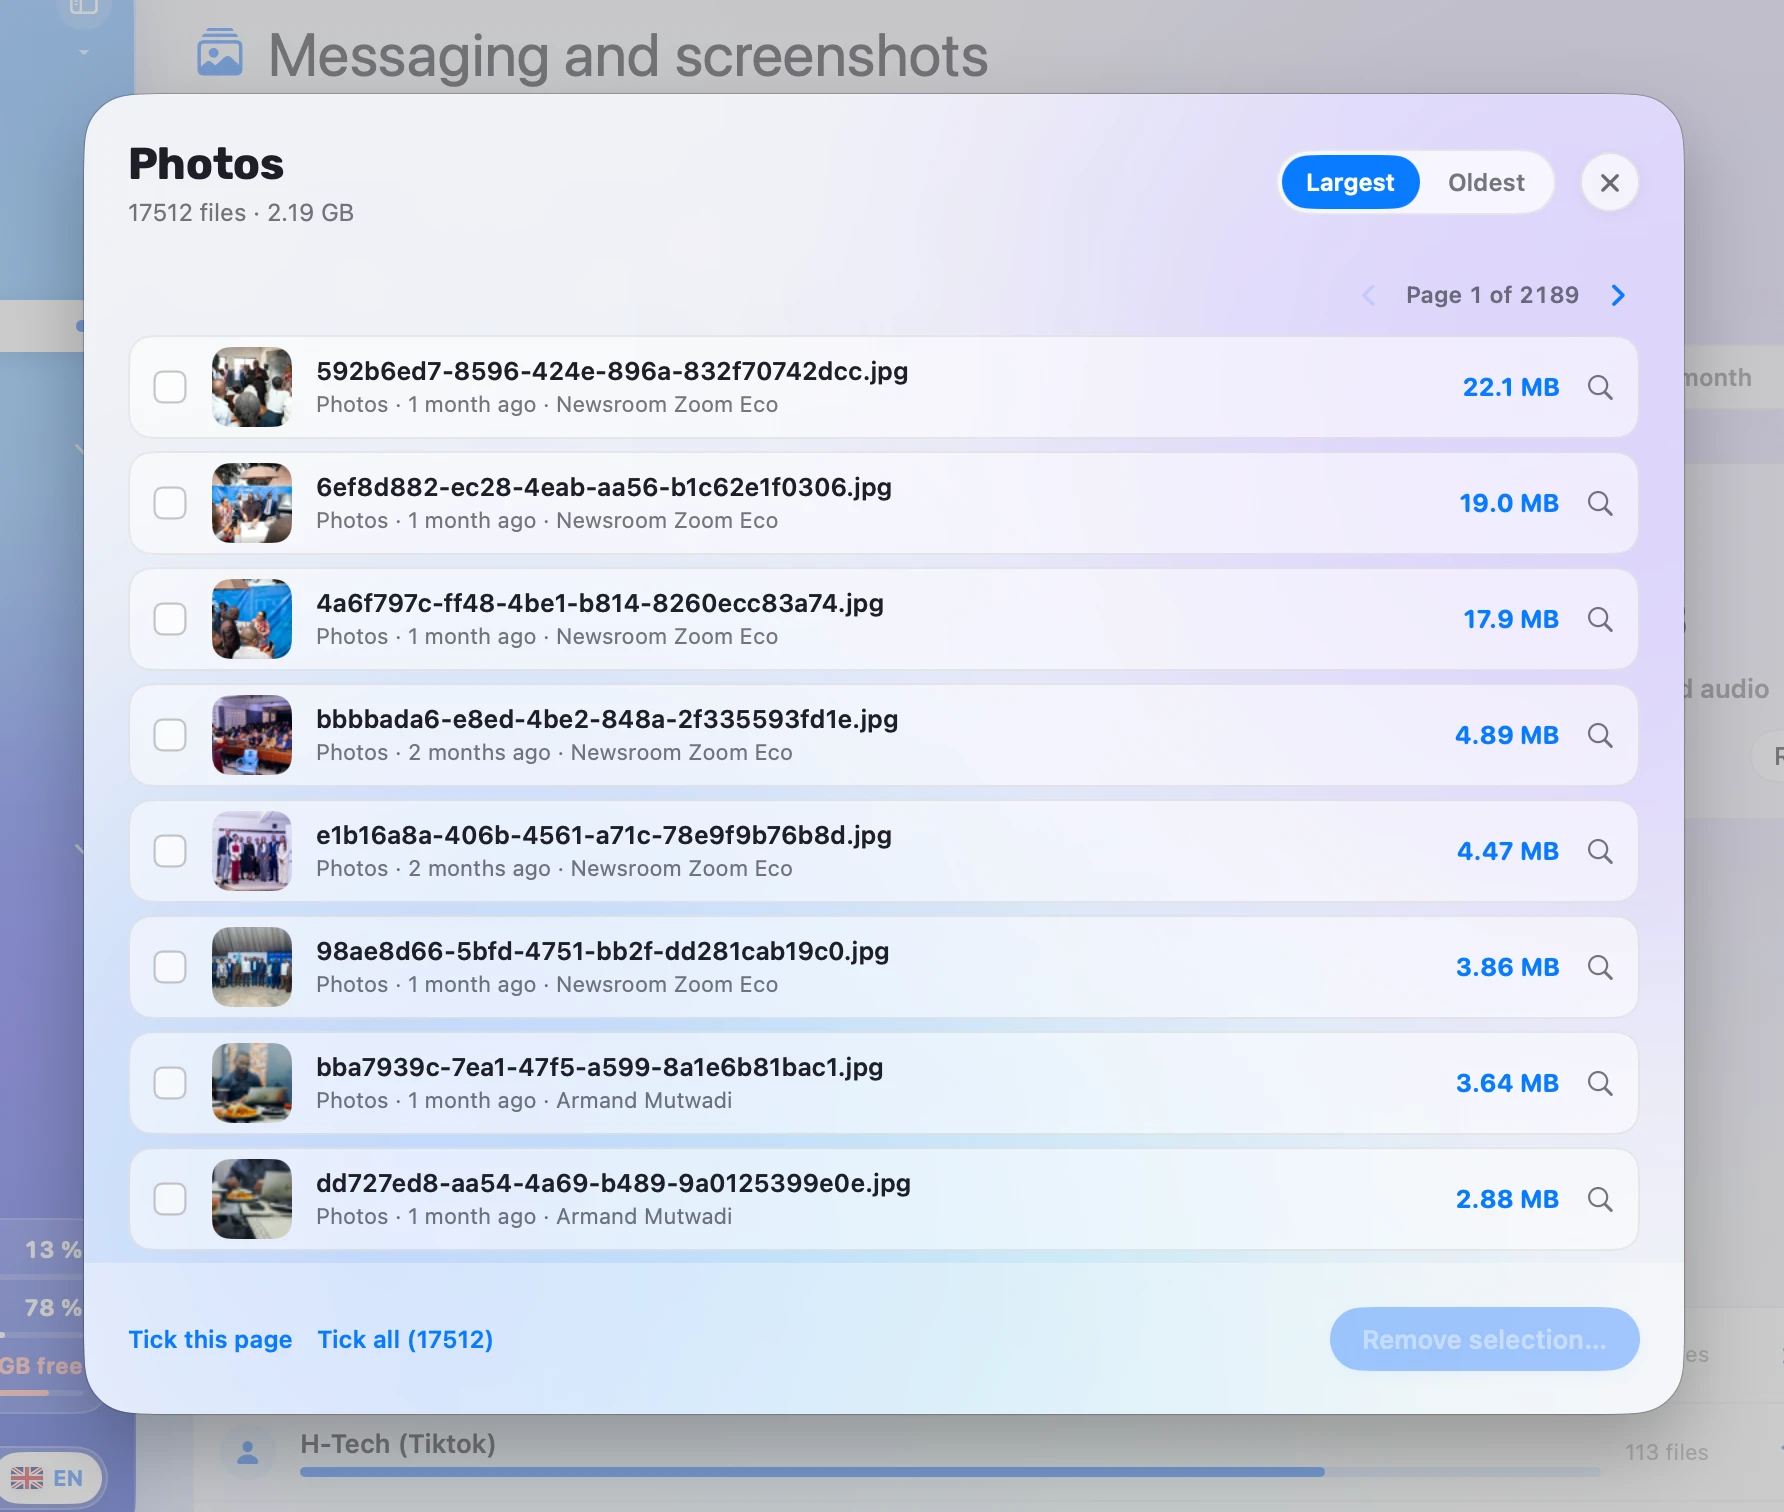Click Tick all (17512) link
The height and width of the screenshot is (1512, 1784).
(405, 1339)
